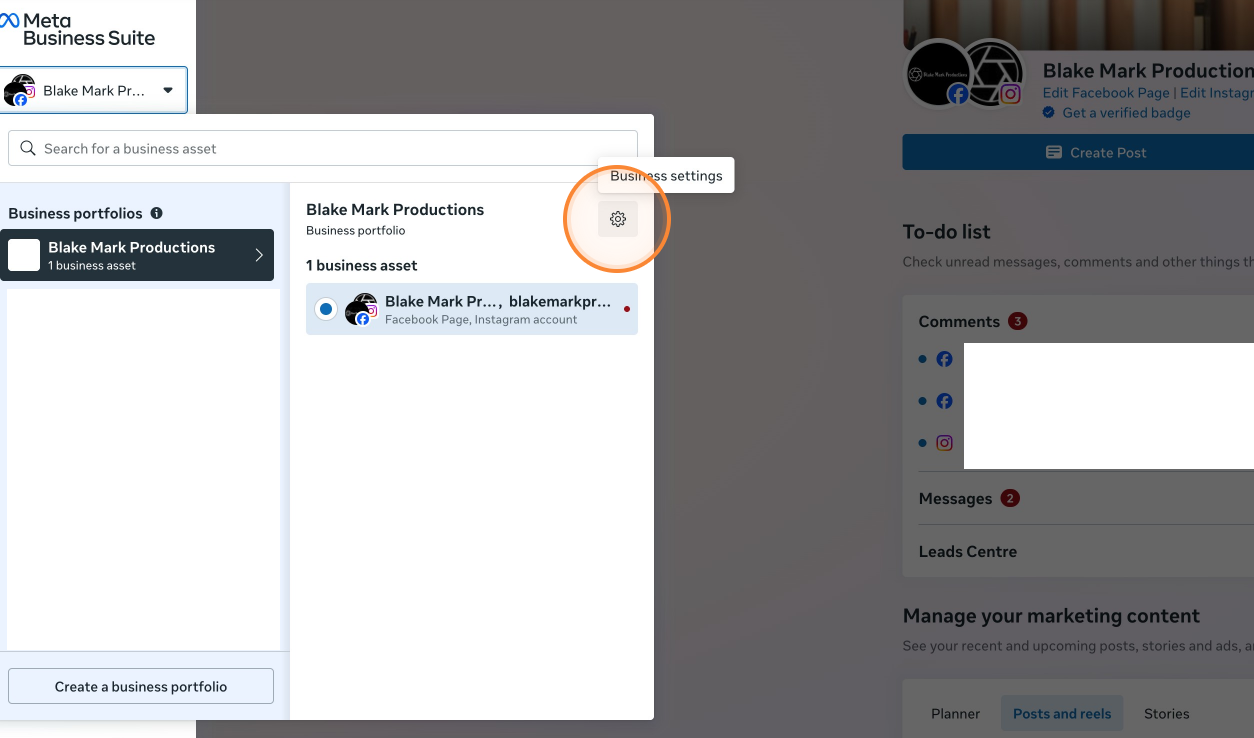1254x738 pixels.
Task: Expand Blake Mark Productions portfolio chevron
Action: (x=259, y=255)
